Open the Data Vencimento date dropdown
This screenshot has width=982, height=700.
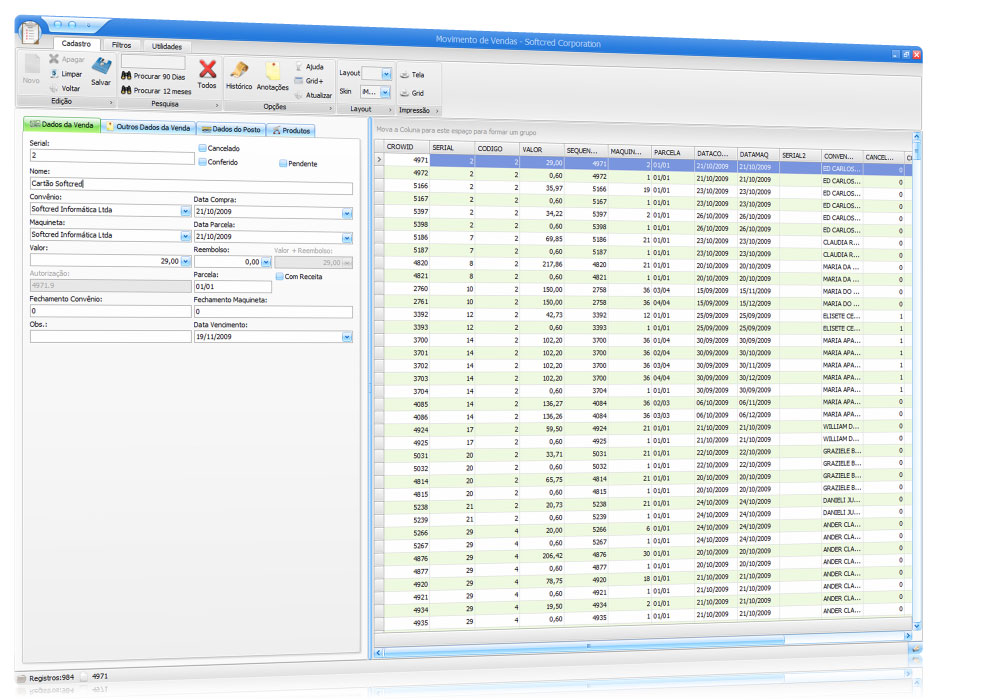coord(347,338)
